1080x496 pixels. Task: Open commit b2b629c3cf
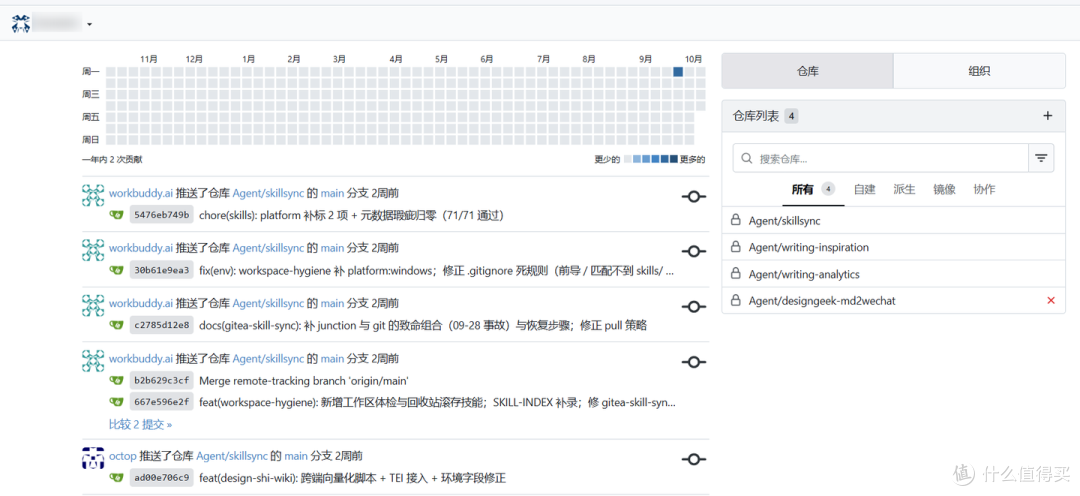tap(162, 380)
